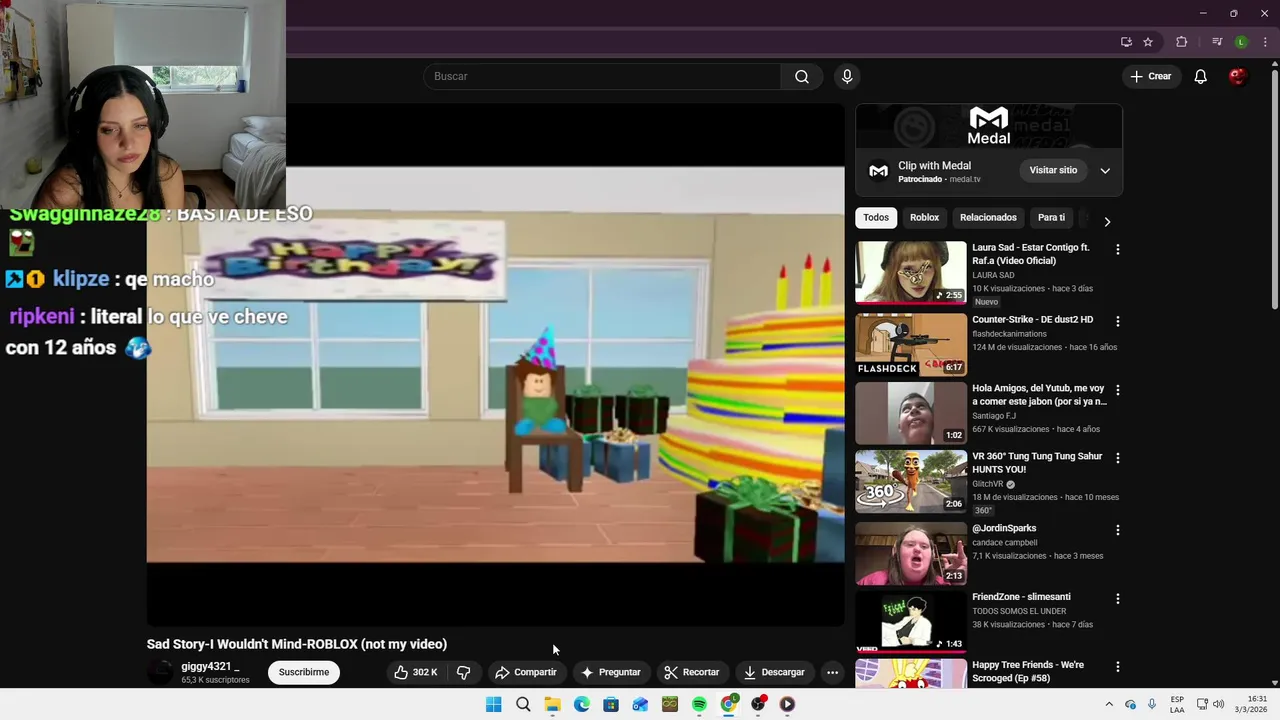This screenshot has width=1280, height=720.
Task: Open options menu for VR 360 video
Action: pos(1117,457)
